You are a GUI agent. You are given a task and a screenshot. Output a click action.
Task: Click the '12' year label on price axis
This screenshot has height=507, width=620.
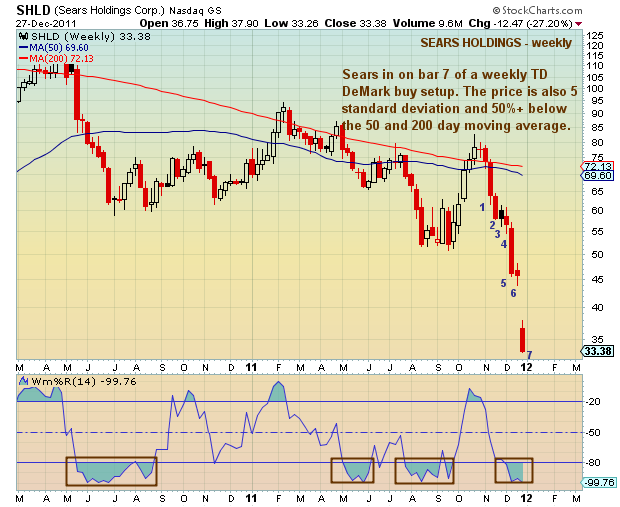pyautogui.click(x=526, y=367)
